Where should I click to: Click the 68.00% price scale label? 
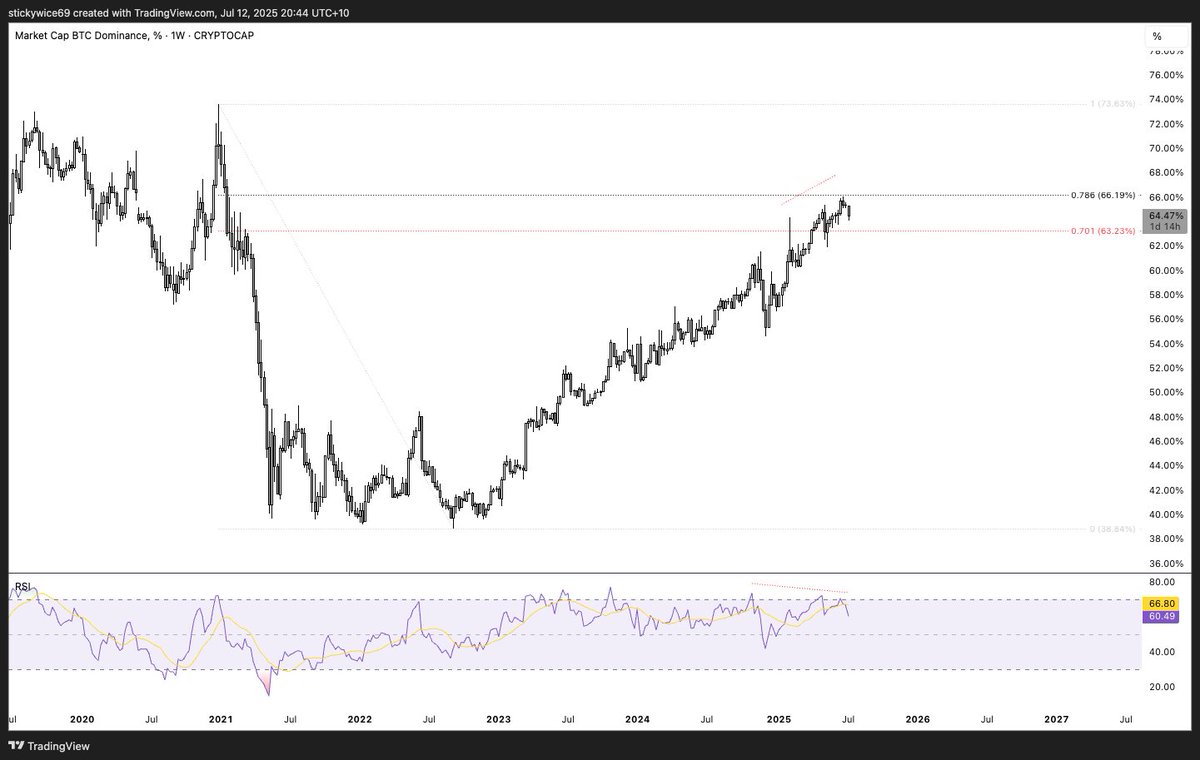[x=1165, y=173]
